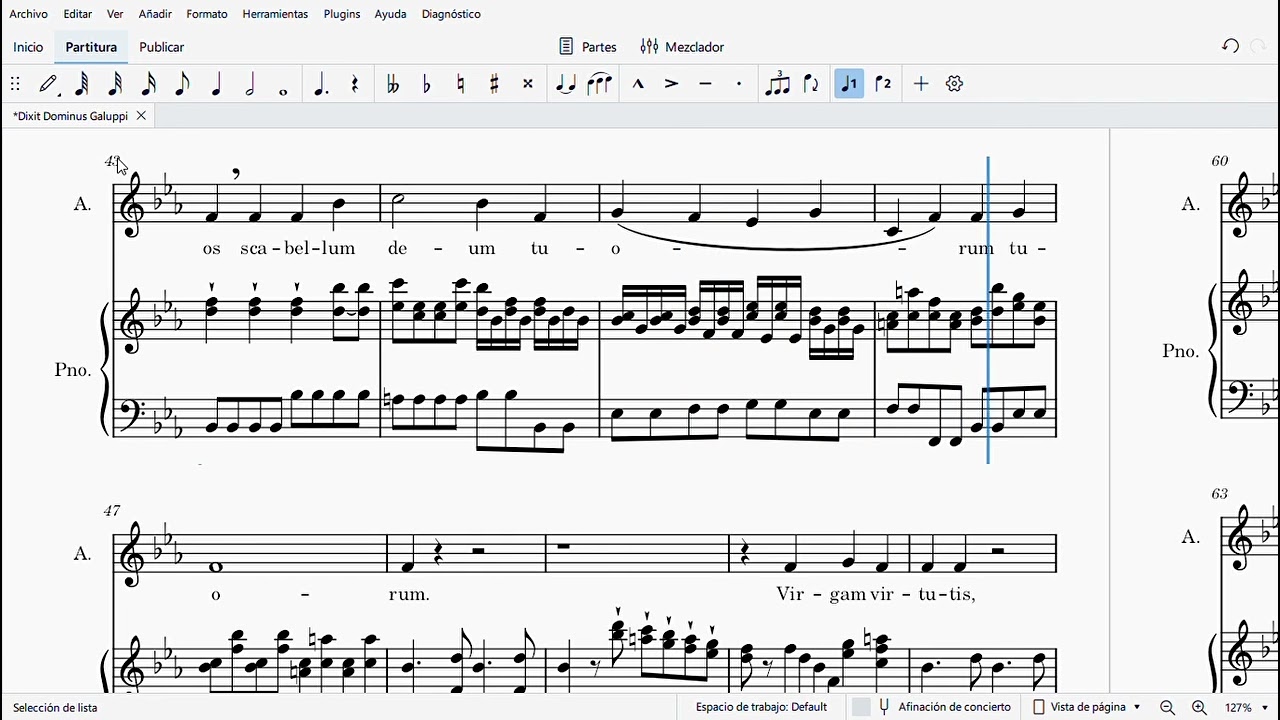Toggle the augmentation dot
The height and width of the screenshot is (720, 1280).
point(320,84)
